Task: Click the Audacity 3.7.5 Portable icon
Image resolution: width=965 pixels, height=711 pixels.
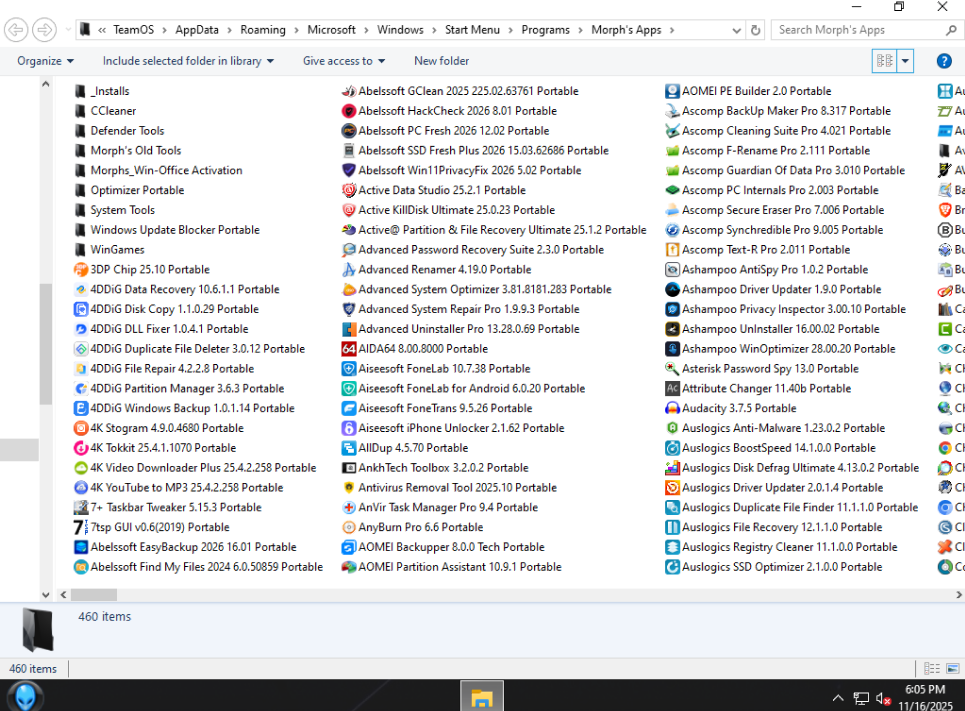Action: (x=672, y=408)
